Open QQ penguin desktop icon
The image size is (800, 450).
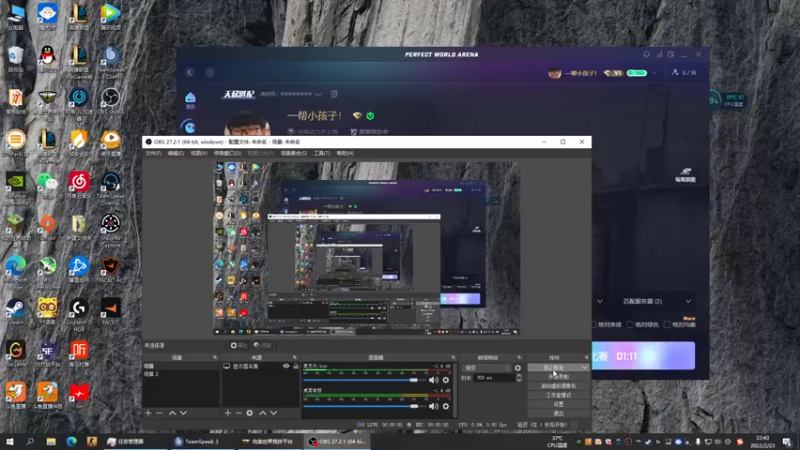[47, 57]
